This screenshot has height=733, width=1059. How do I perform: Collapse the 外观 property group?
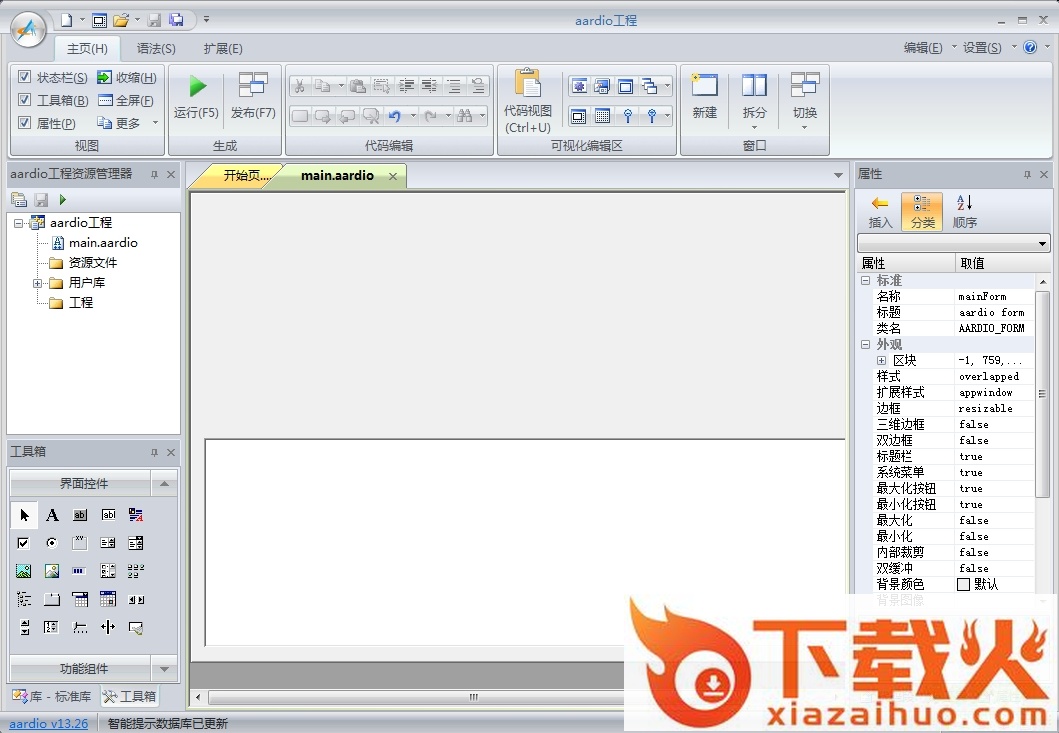click(x=865, y=345)
